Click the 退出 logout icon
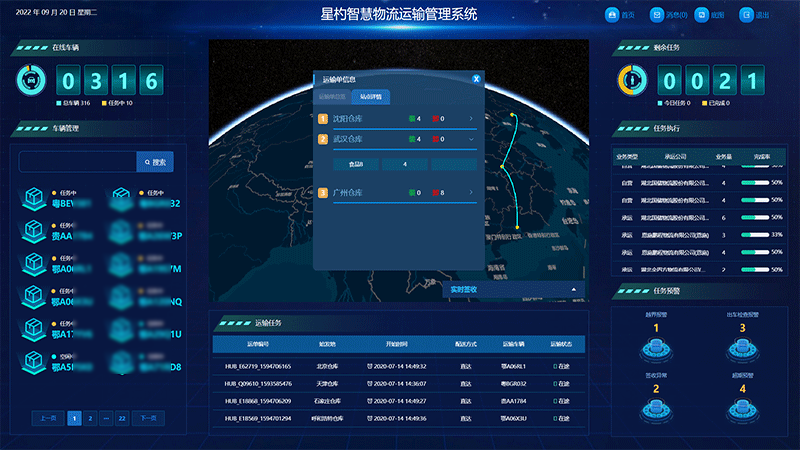Viewport: 800px width, 450px height. click(745, 15)
